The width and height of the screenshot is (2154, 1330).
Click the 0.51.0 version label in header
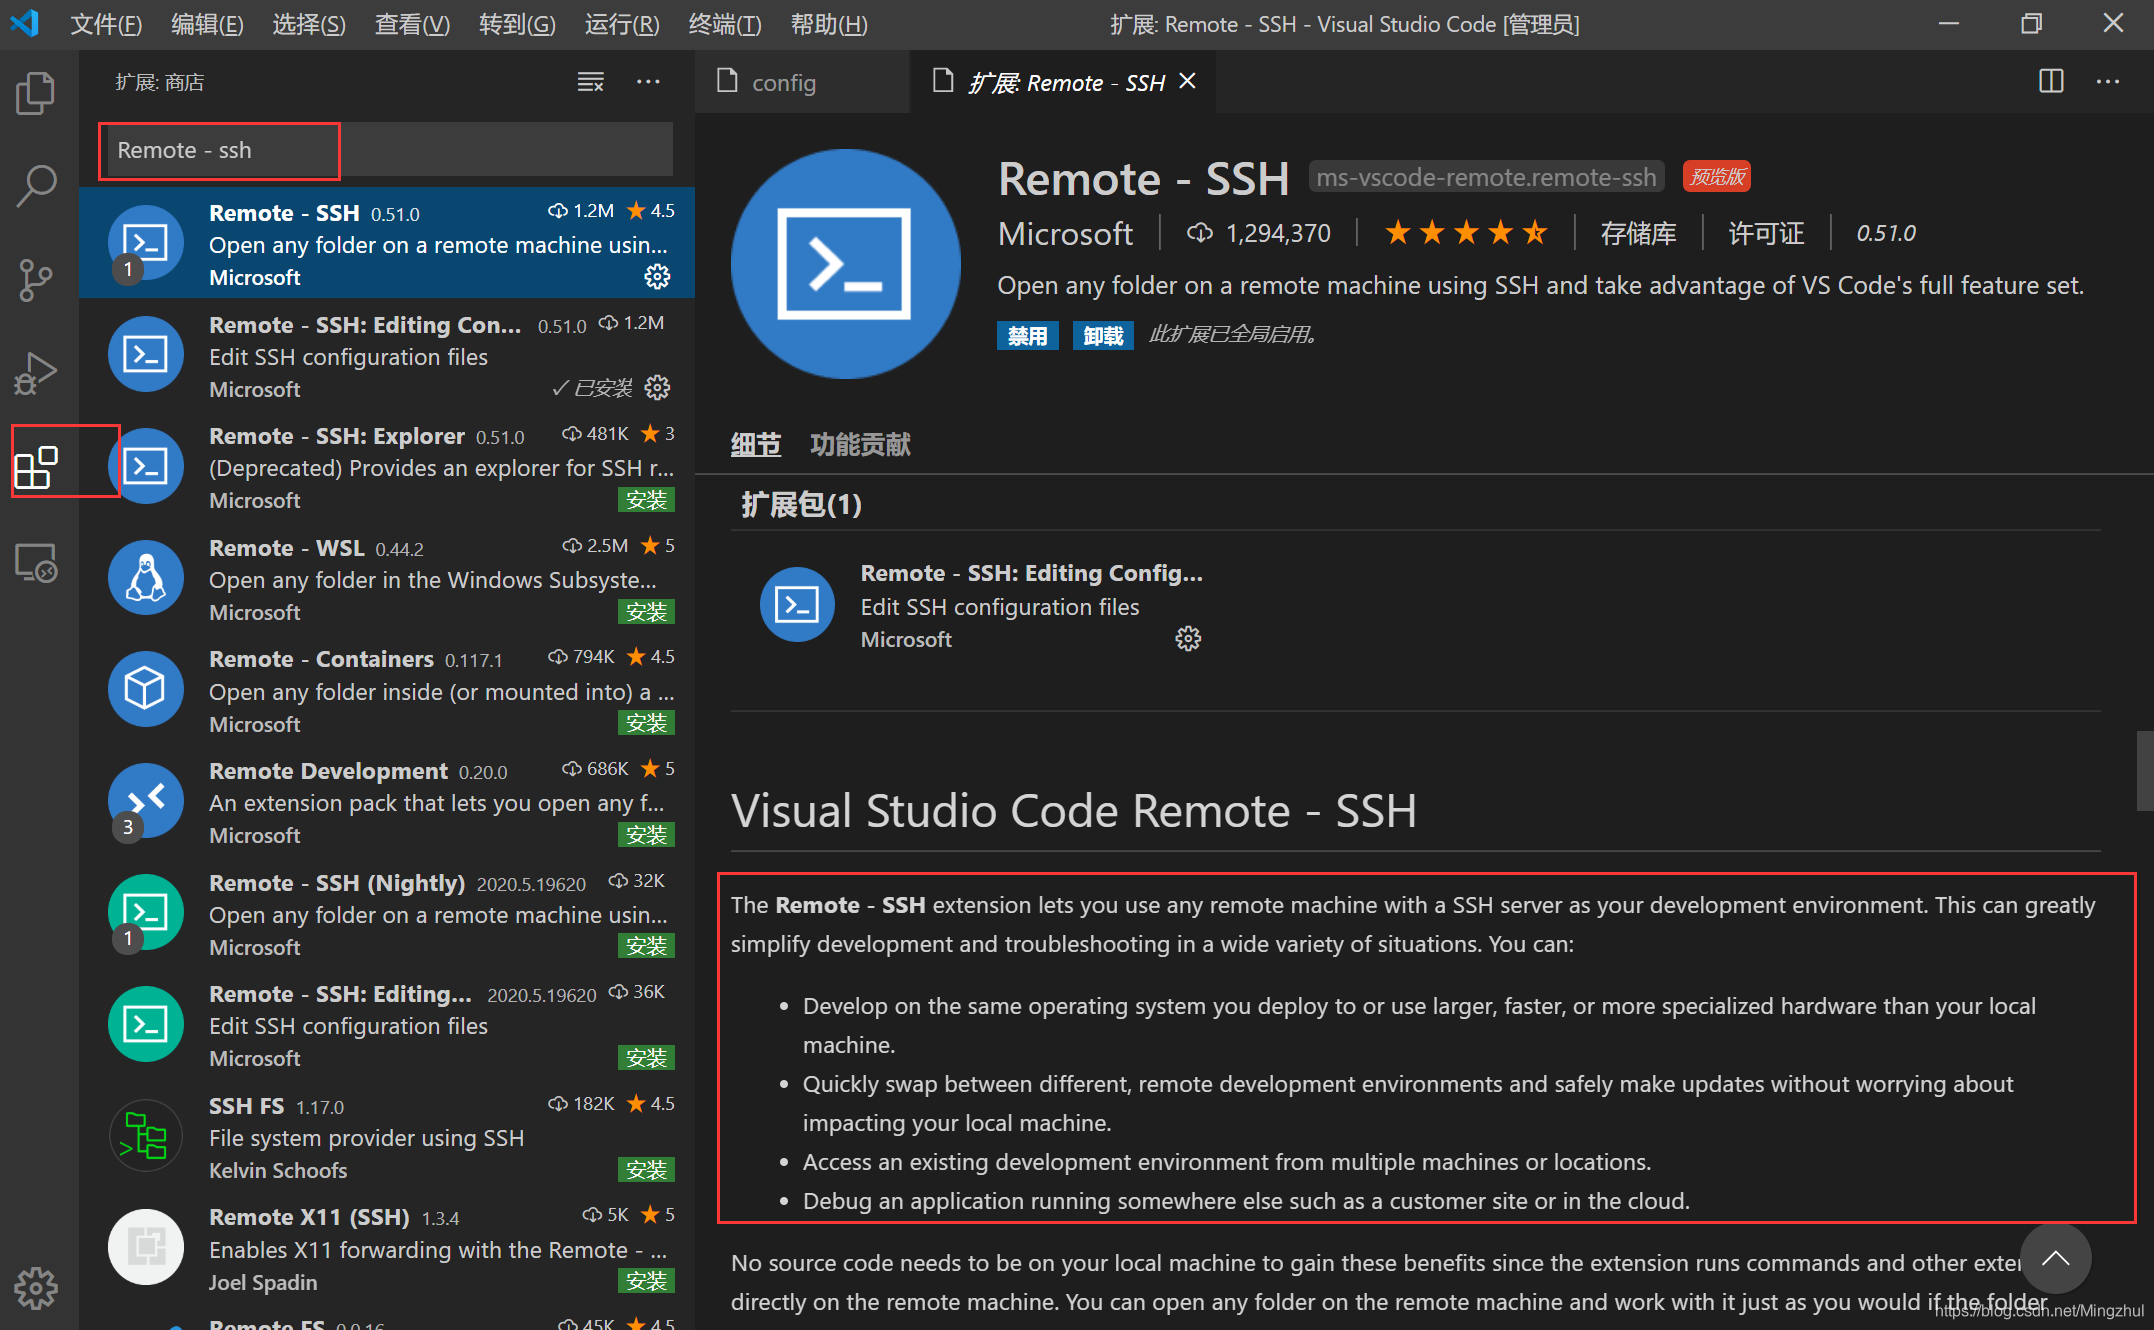1886,233
